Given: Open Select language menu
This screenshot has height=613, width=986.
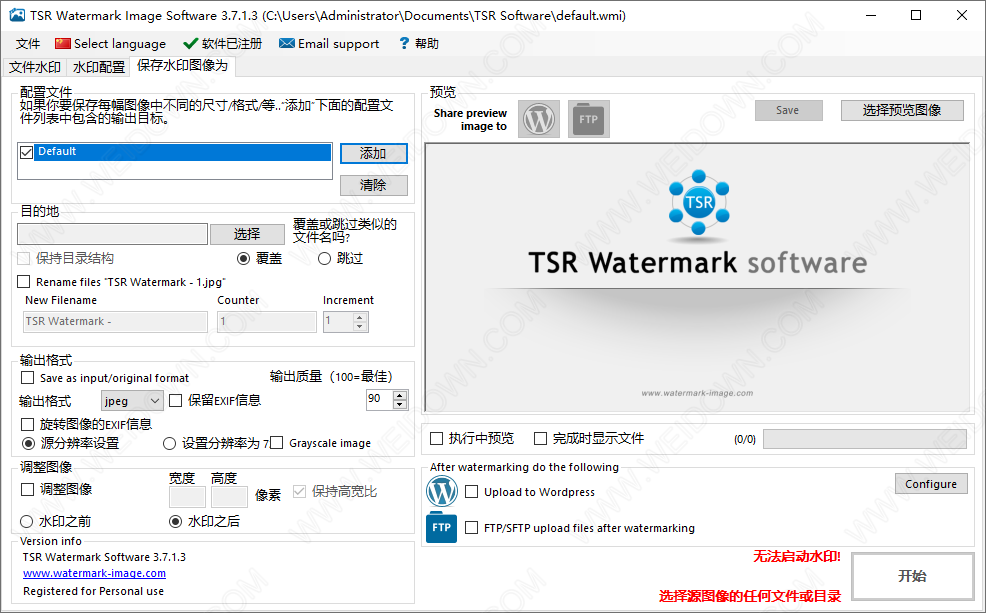Looking at the screenshot, I should 111,43.
